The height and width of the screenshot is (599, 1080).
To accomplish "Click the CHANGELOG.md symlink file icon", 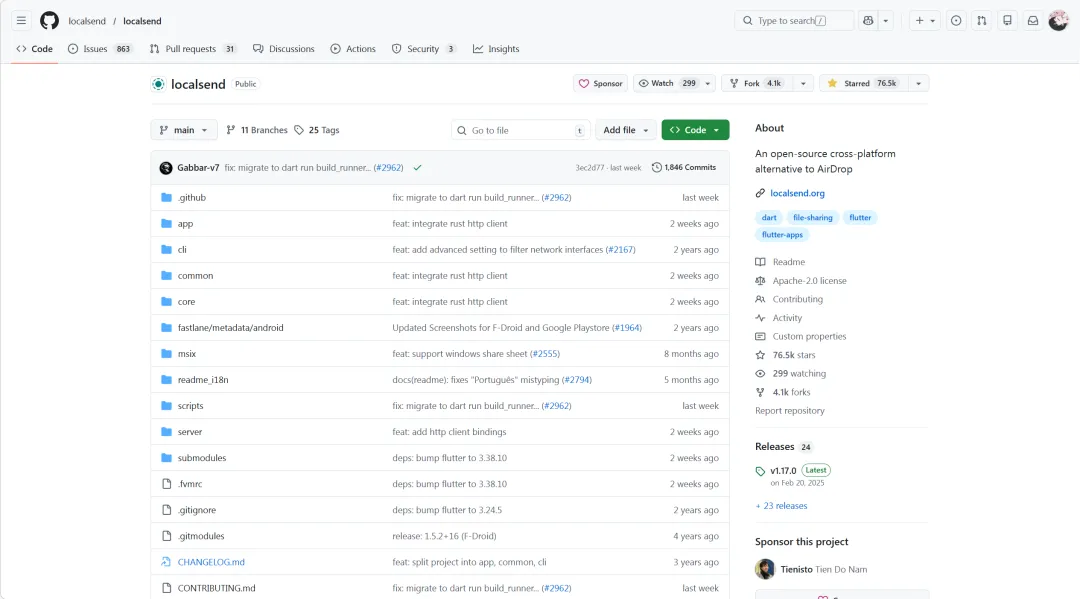I will 166,562.
